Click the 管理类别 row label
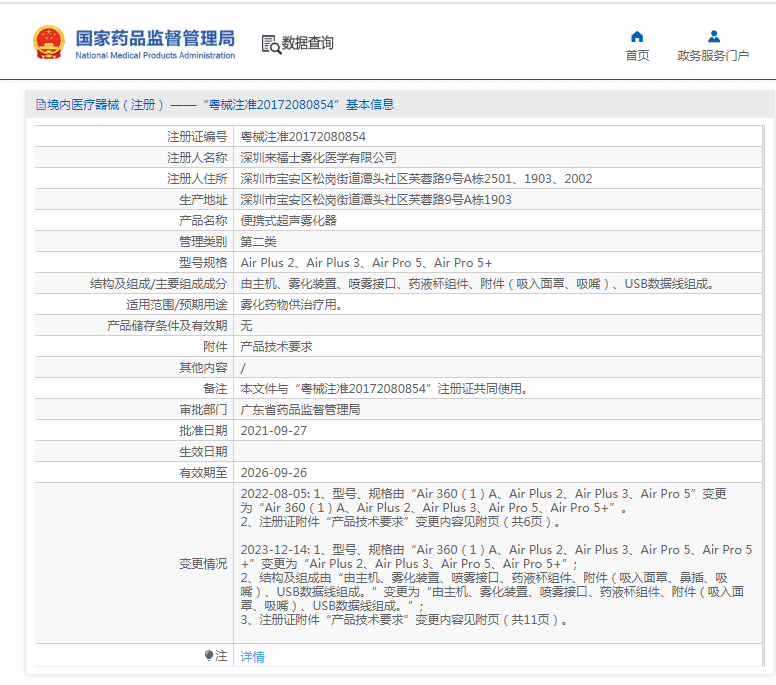 [x=202, y=242]
